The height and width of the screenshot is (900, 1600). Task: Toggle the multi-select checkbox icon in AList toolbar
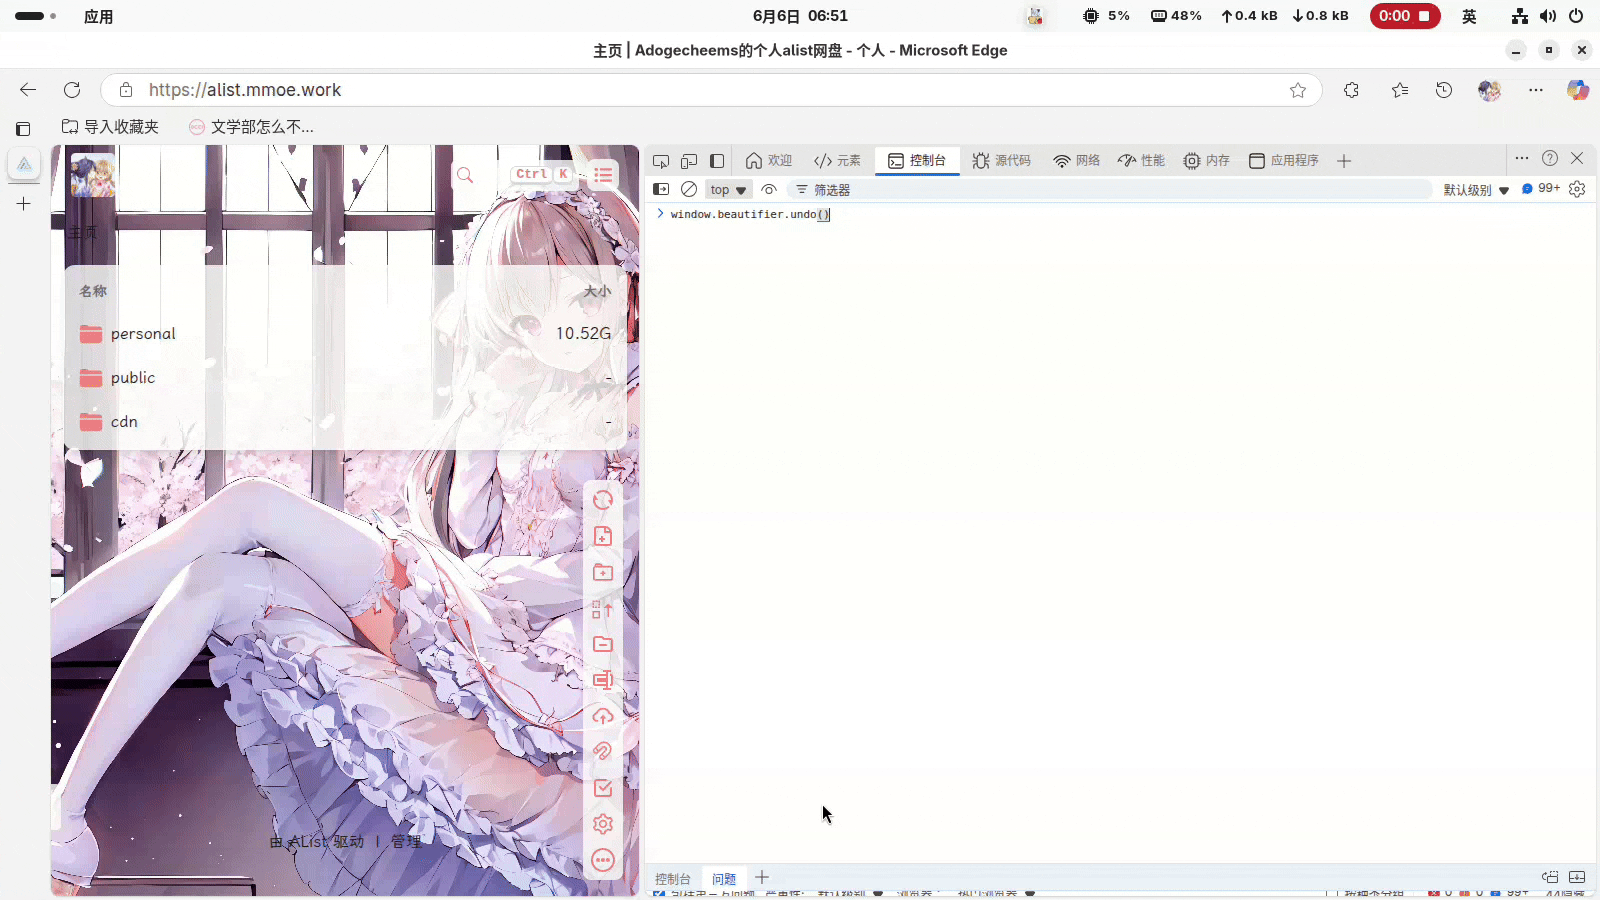click(603, 788)
